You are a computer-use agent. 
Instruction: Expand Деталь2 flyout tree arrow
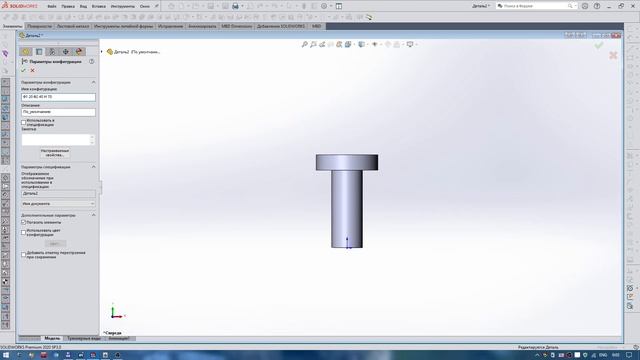(x=102, y=52)
